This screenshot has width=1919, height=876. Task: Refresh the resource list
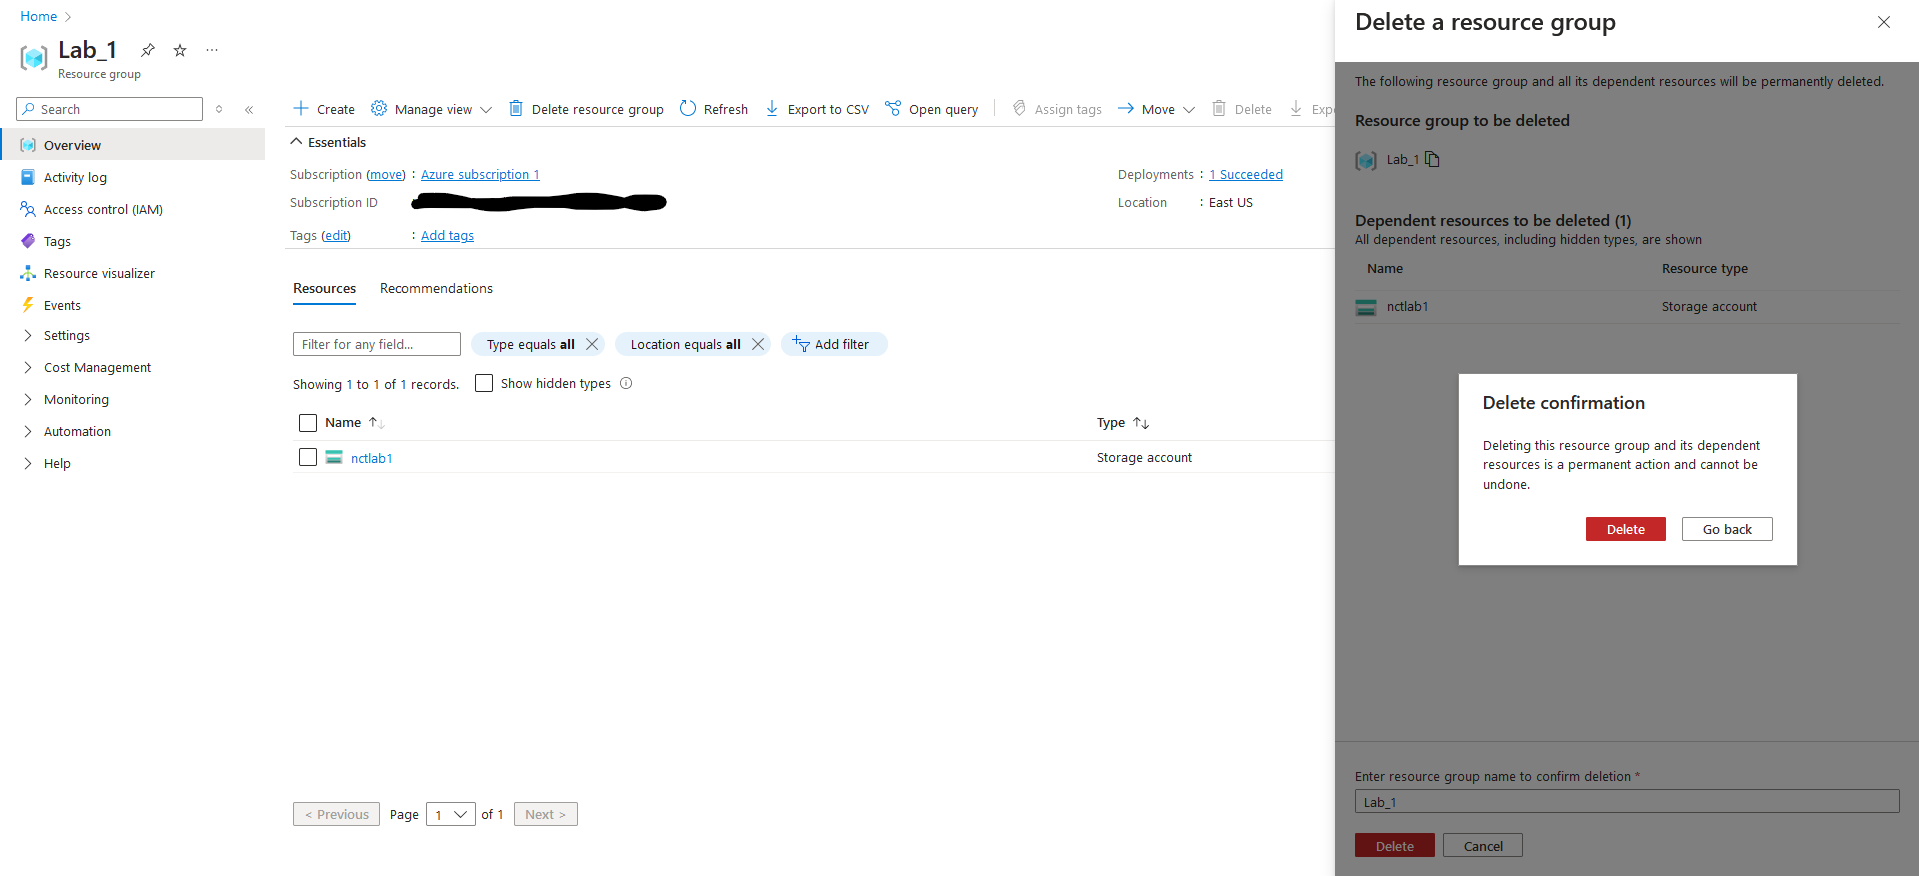pyautogui.click(x=714, y=109)
